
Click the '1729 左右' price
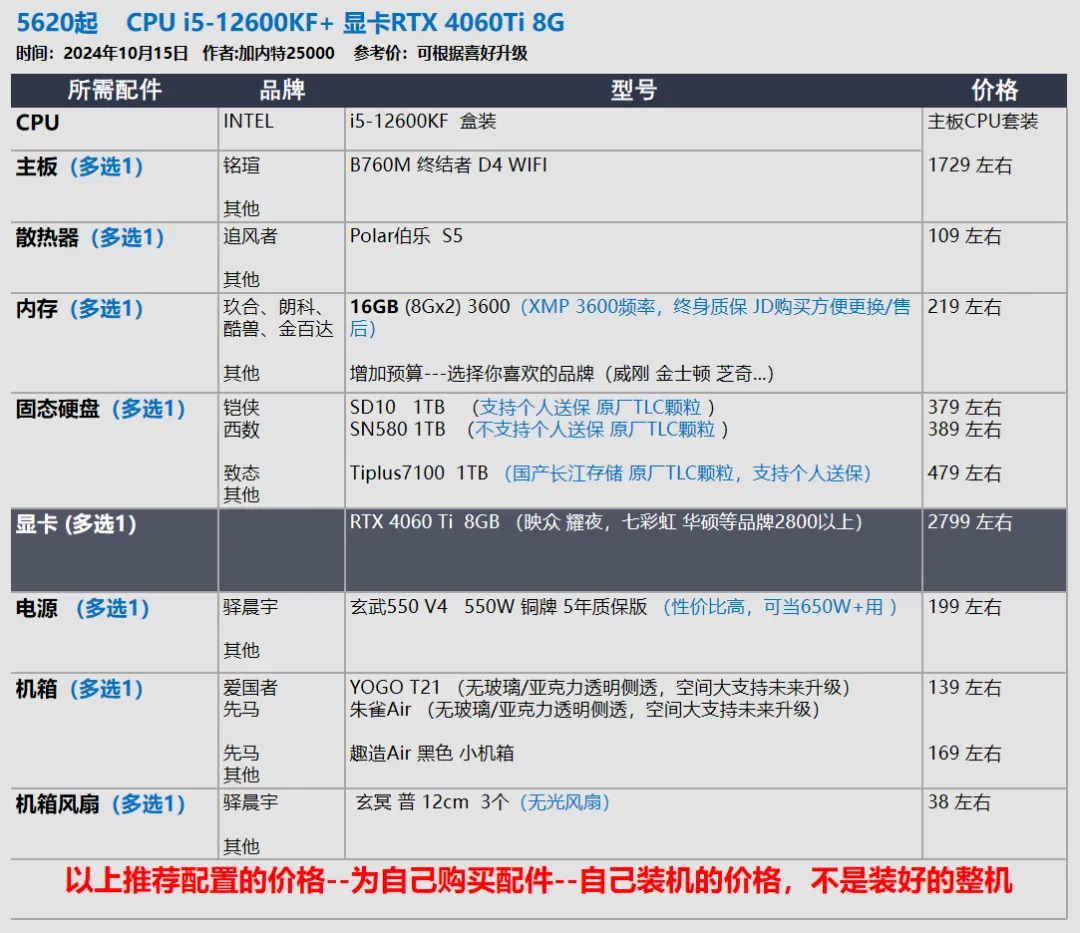(970, 165)
